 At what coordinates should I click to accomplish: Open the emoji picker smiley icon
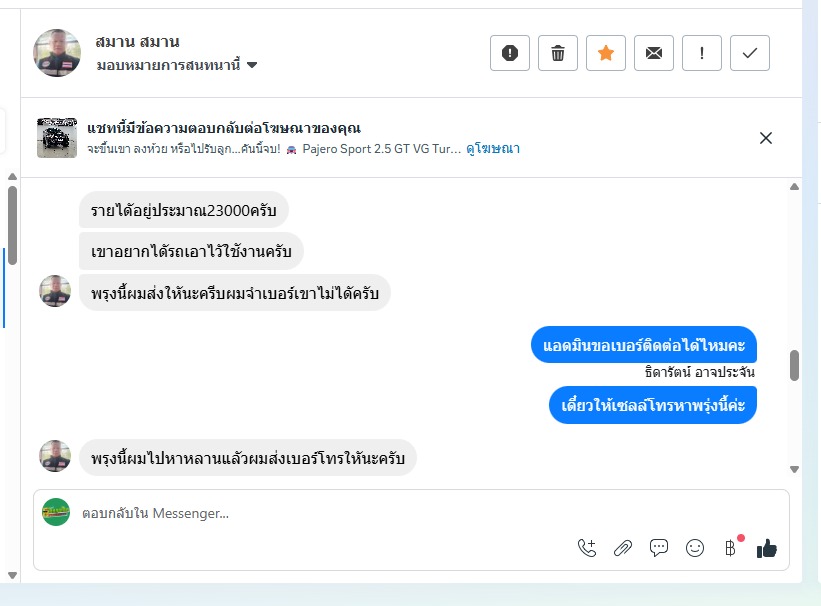click(695, 548)
